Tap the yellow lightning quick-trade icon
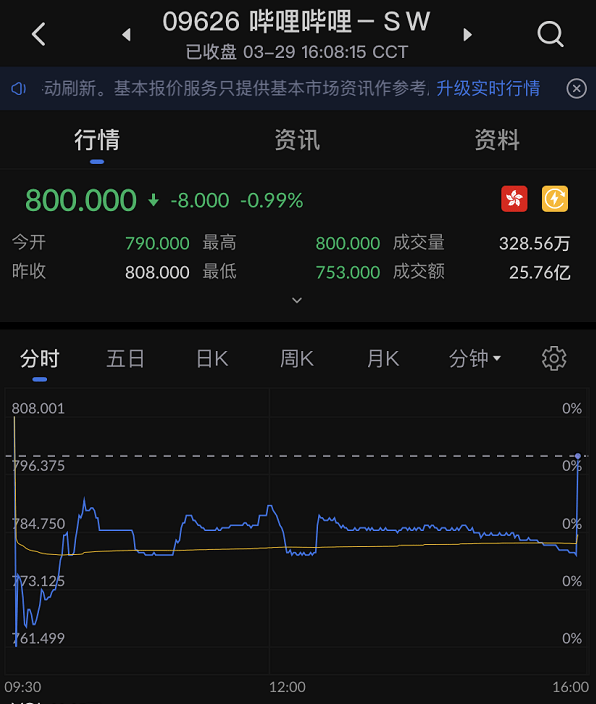 (555, 198)
